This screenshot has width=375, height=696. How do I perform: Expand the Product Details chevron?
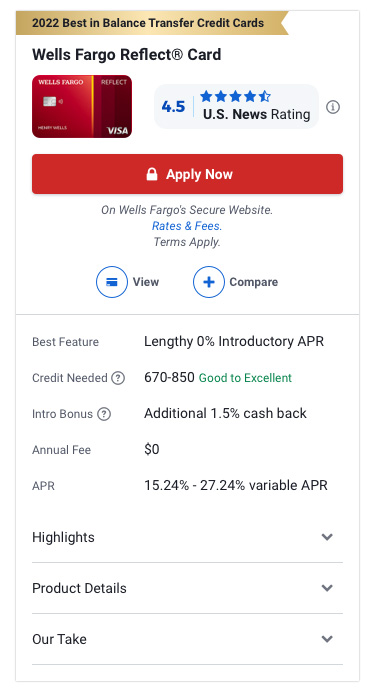(x=327, y=588)
